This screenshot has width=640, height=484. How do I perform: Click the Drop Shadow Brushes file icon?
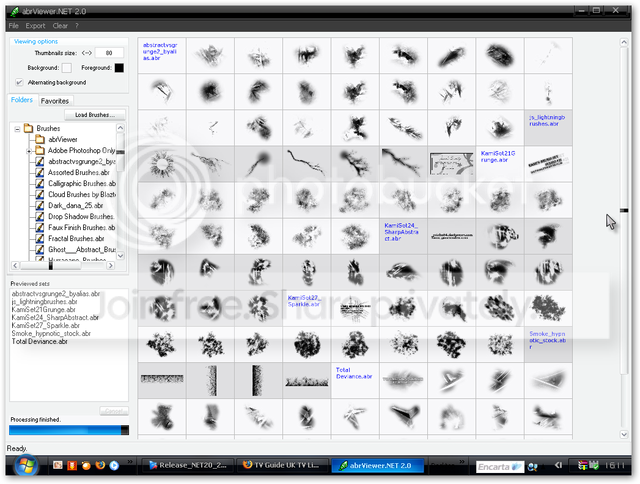(x=40, y=217)
